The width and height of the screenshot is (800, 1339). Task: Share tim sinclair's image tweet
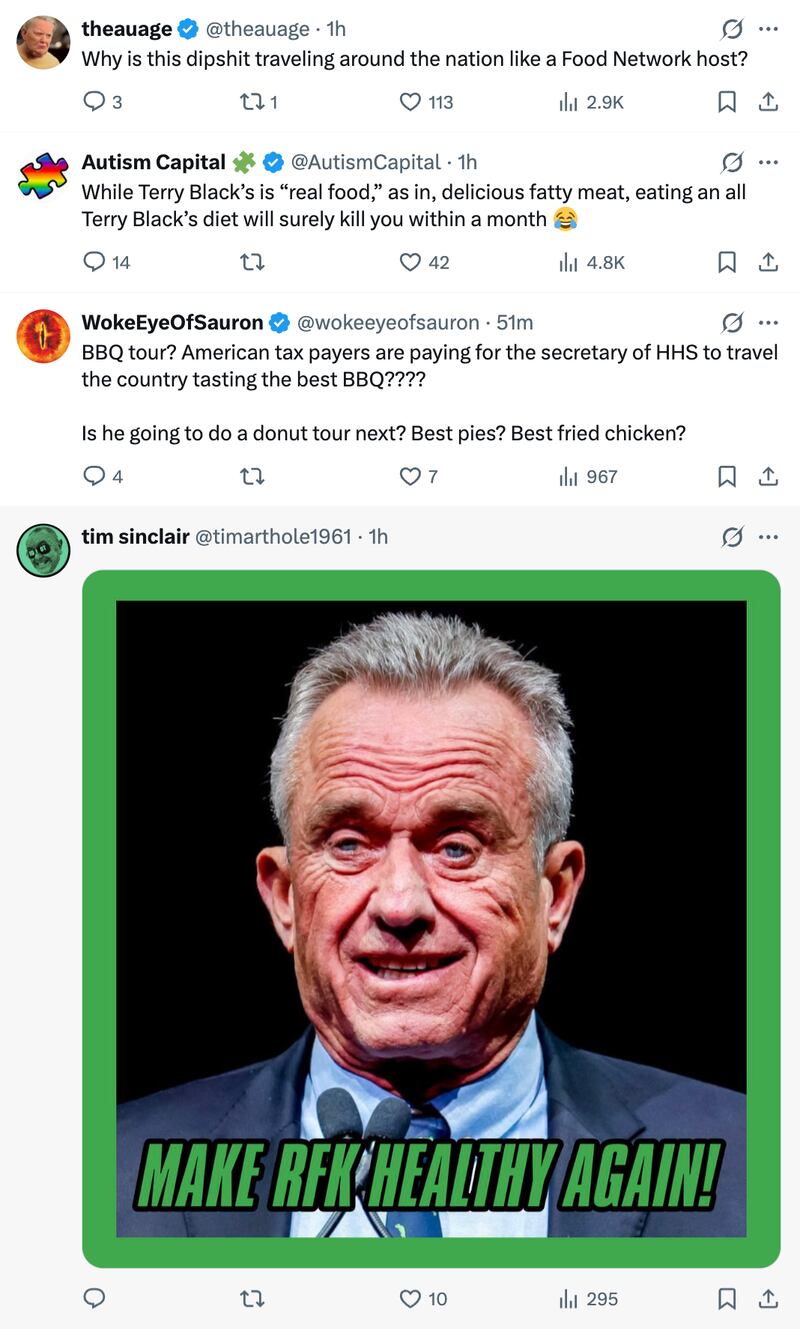768,1299
